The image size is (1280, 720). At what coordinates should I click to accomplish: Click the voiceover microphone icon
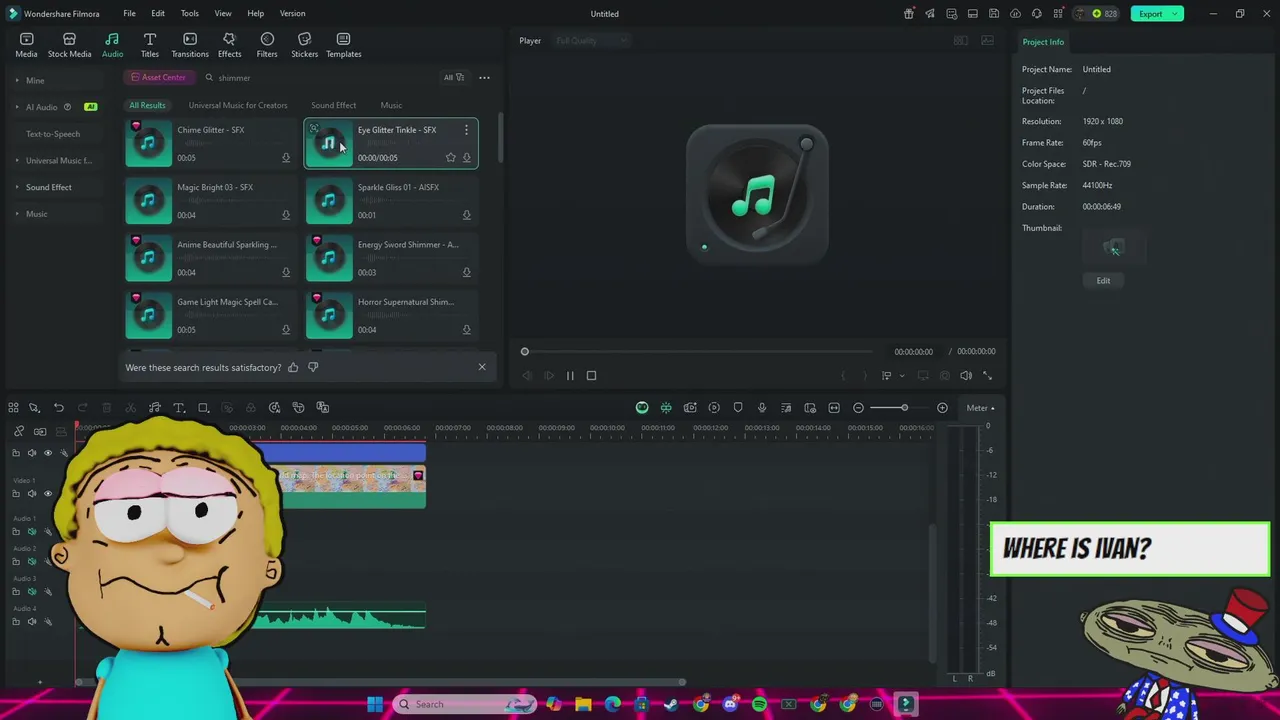762,408
